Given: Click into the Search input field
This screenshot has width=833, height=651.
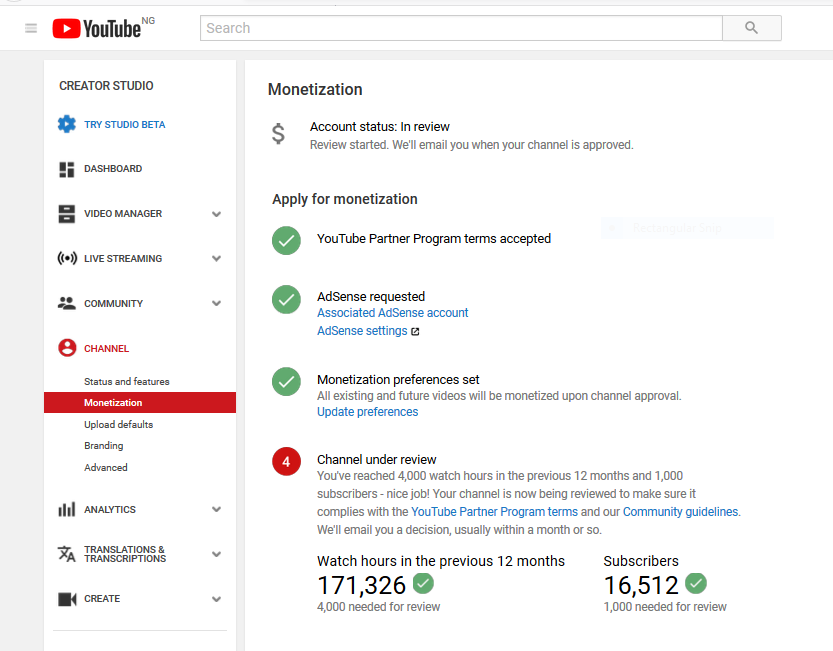Looking at the screenshot, I should click(461, 28).
